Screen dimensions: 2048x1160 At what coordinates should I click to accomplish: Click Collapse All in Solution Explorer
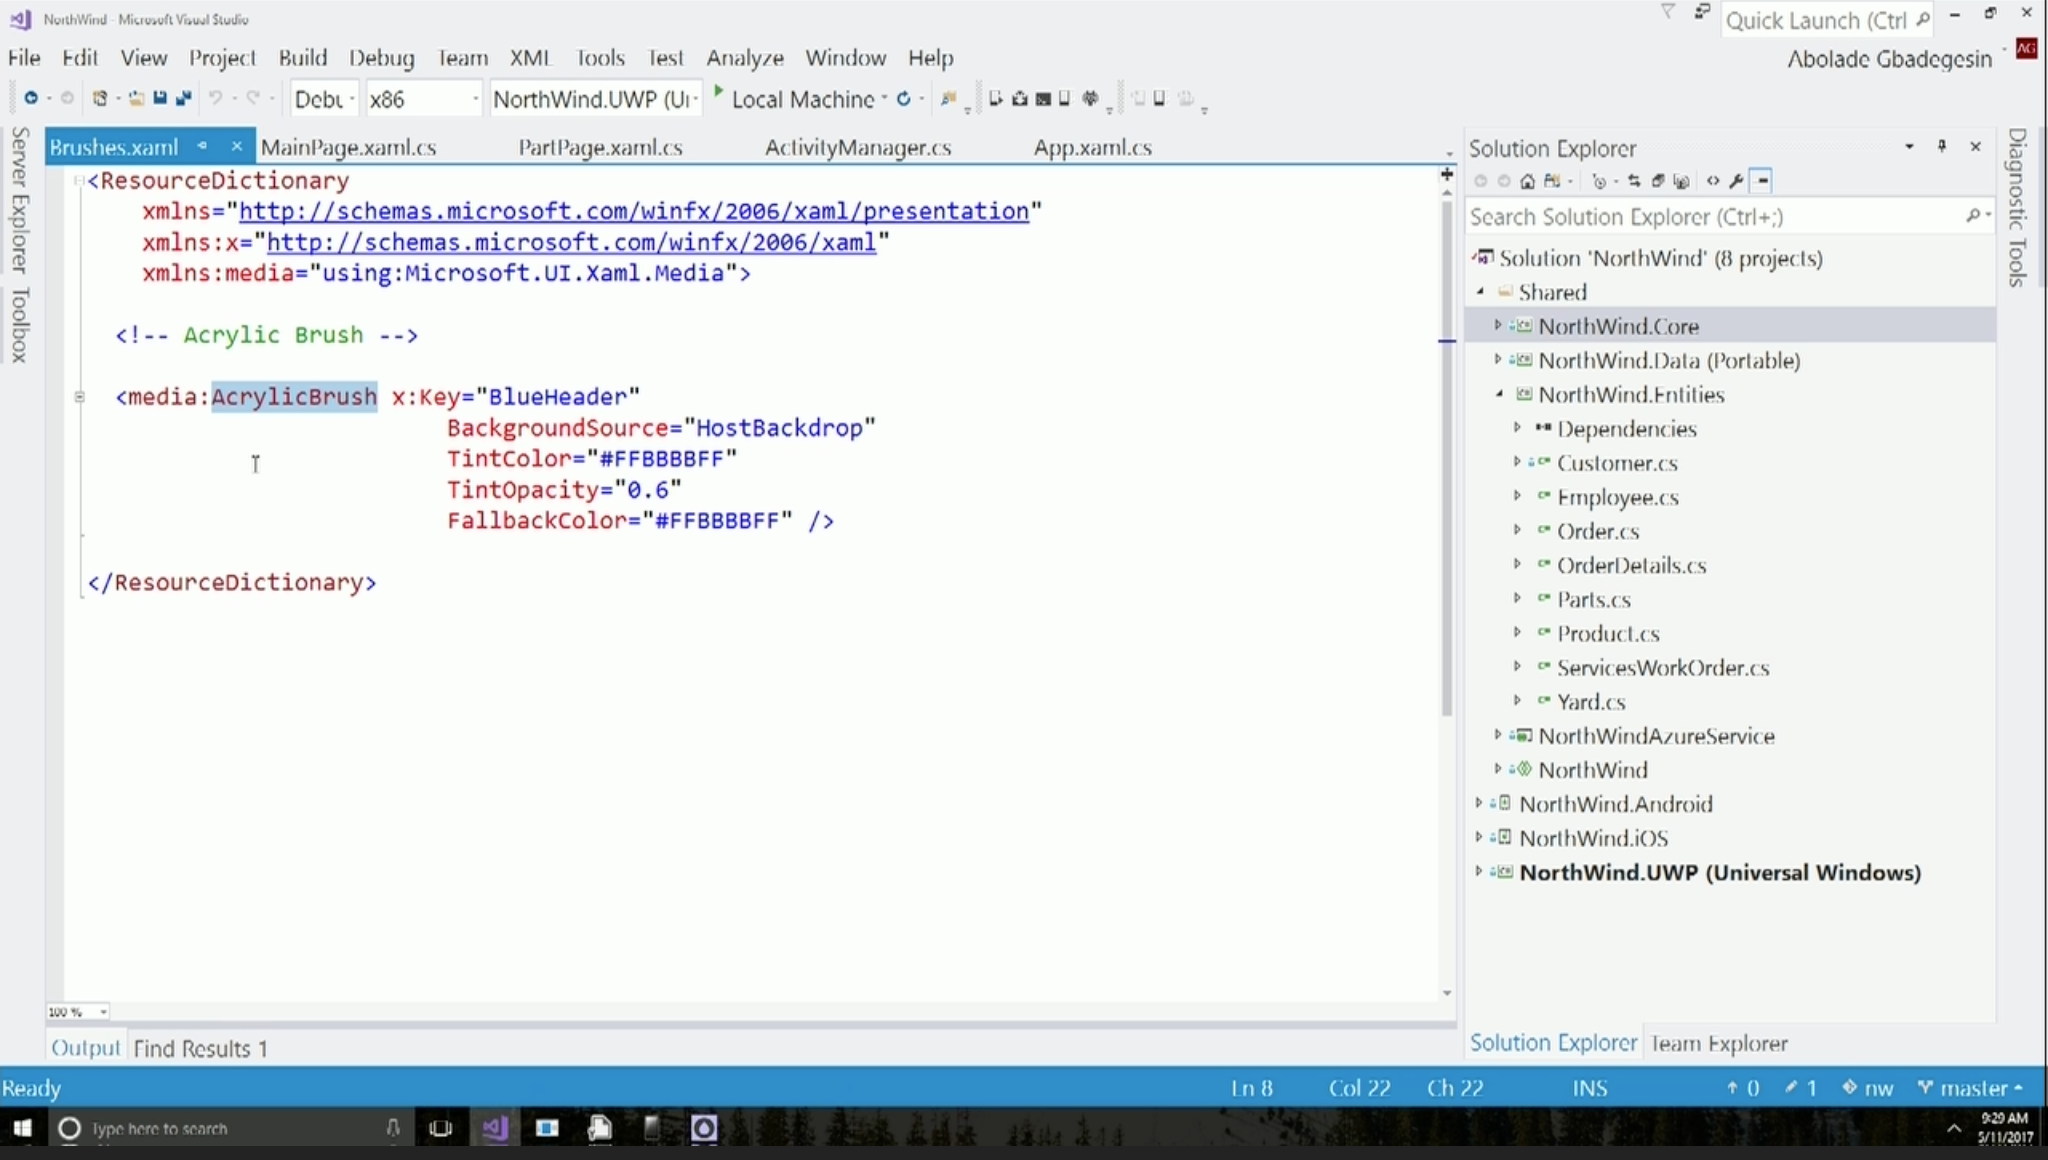click(1658, 181)
